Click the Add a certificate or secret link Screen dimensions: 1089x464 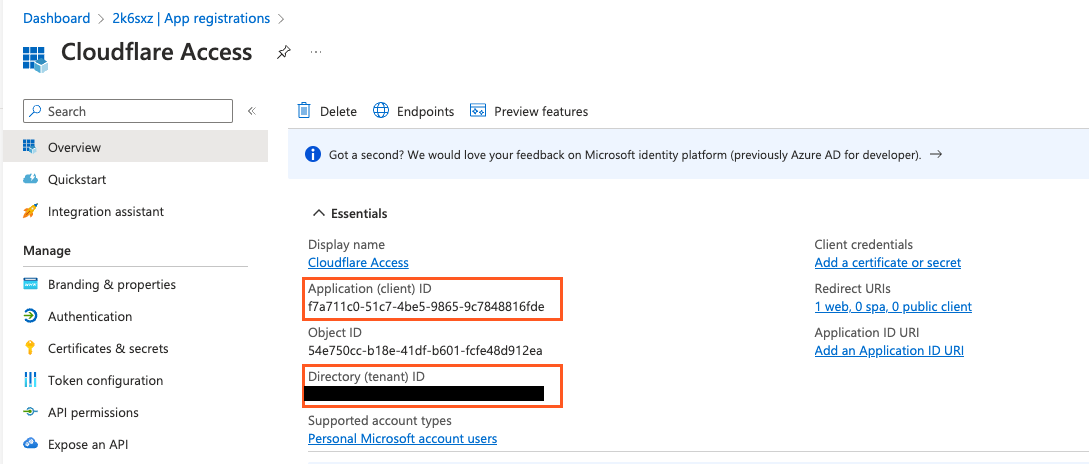887,262
